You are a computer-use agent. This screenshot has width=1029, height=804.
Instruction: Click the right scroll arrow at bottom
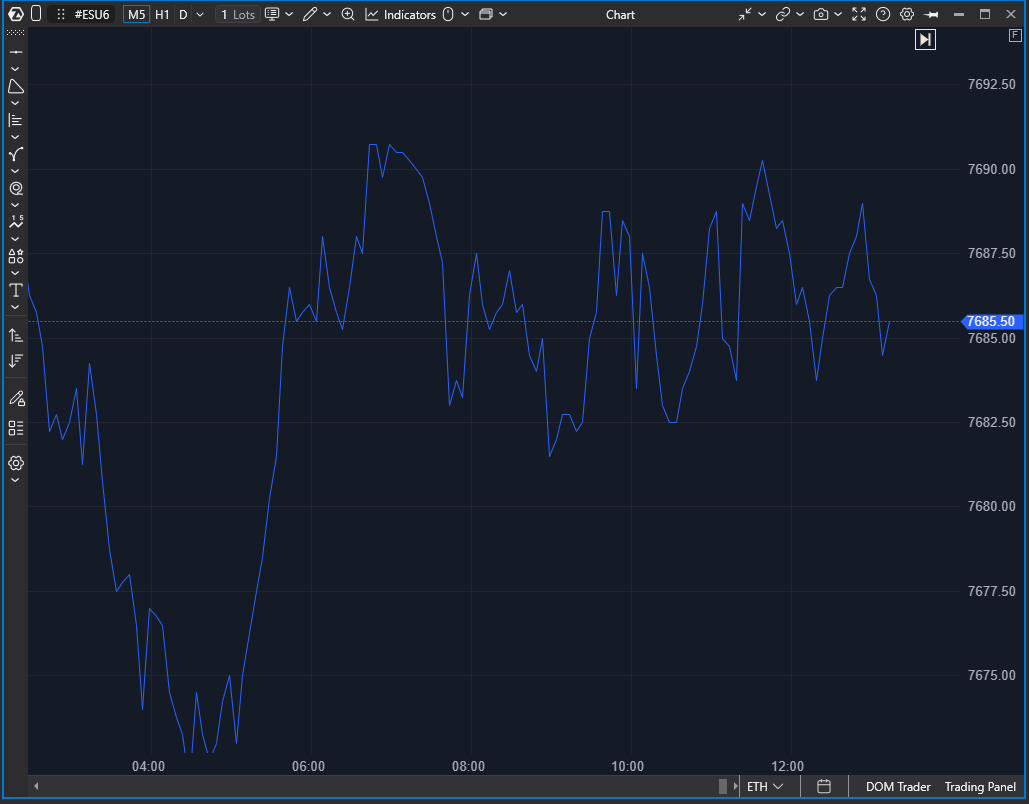click(x=735, y=786)
